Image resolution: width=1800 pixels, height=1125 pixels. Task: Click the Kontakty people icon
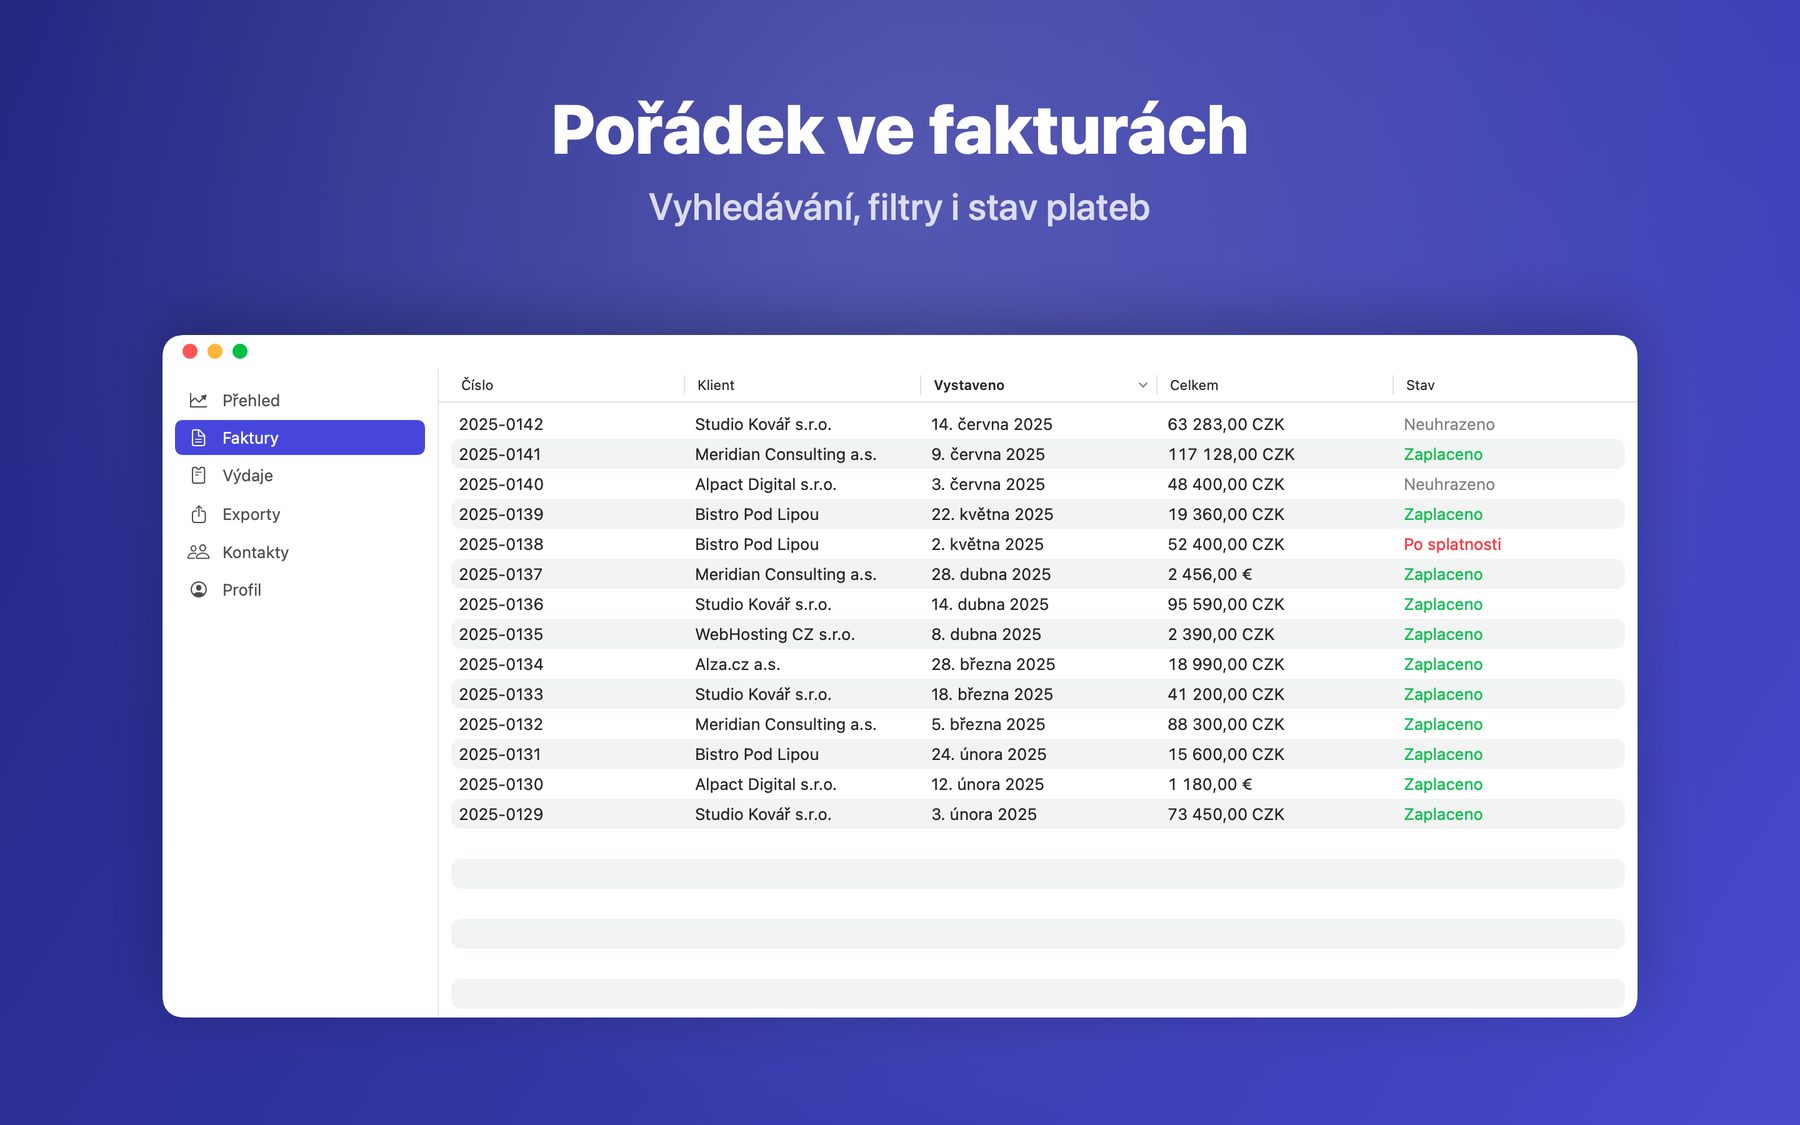[198, 552]
